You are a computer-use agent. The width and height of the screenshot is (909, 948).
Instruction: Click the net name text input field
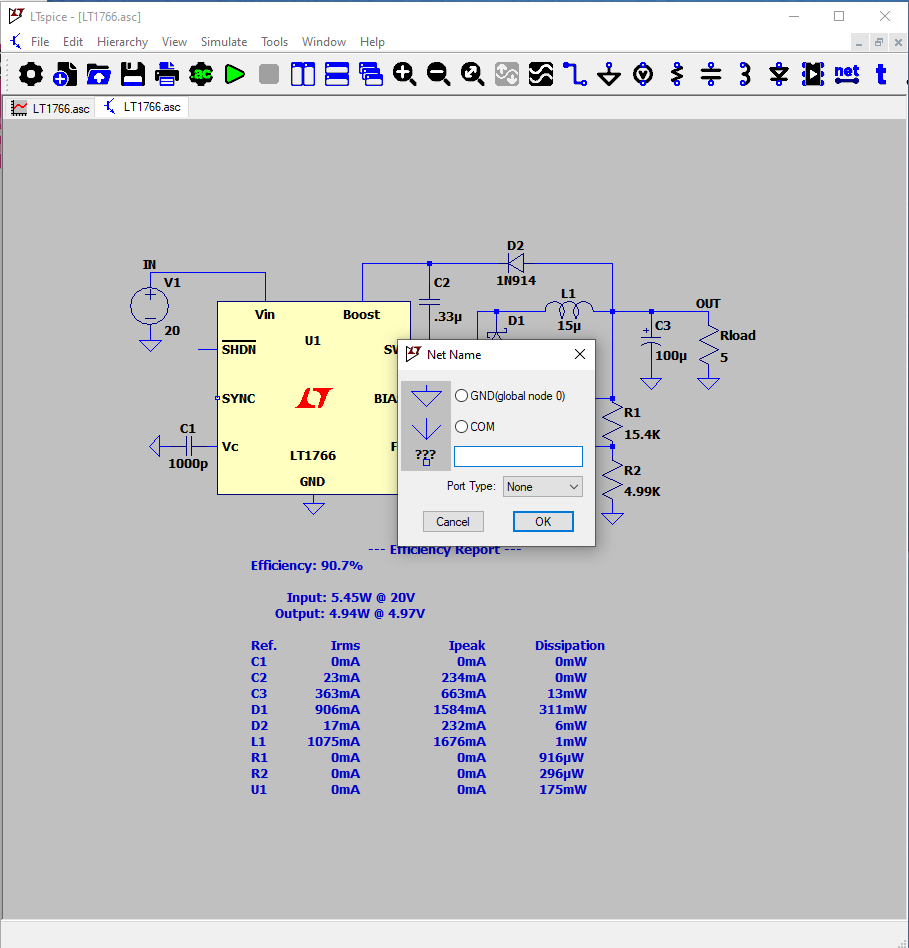coord(518,457)
